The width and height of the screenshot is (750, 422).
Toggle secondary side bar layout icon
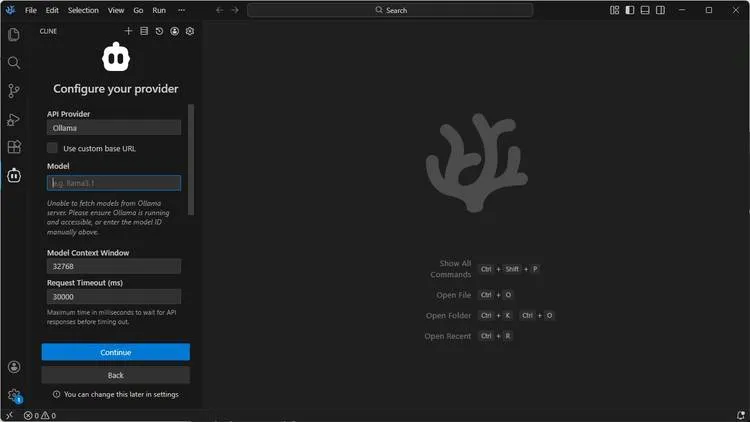pos(661,10)
